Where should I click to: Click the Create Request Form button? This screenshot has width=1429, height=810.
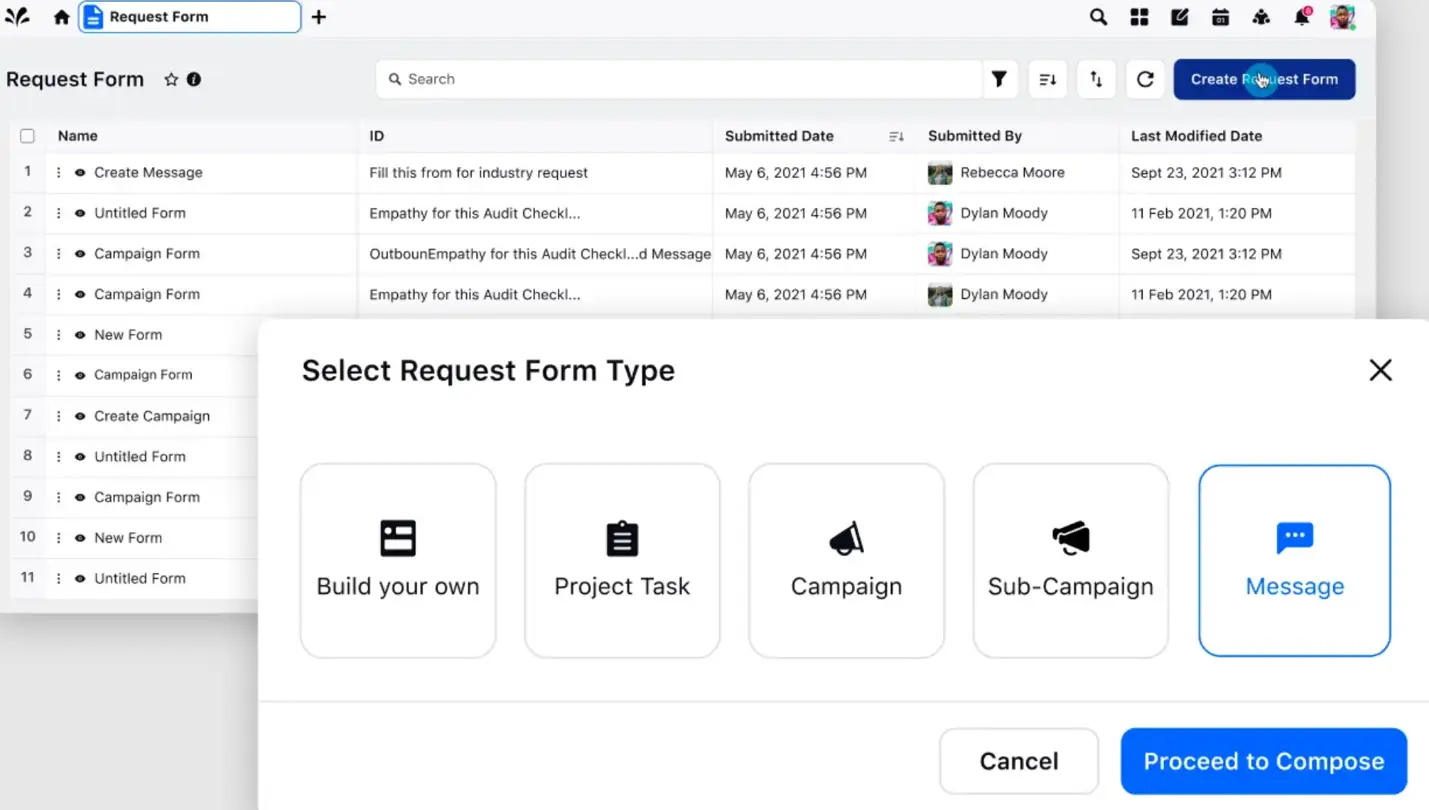[1264, 79]
